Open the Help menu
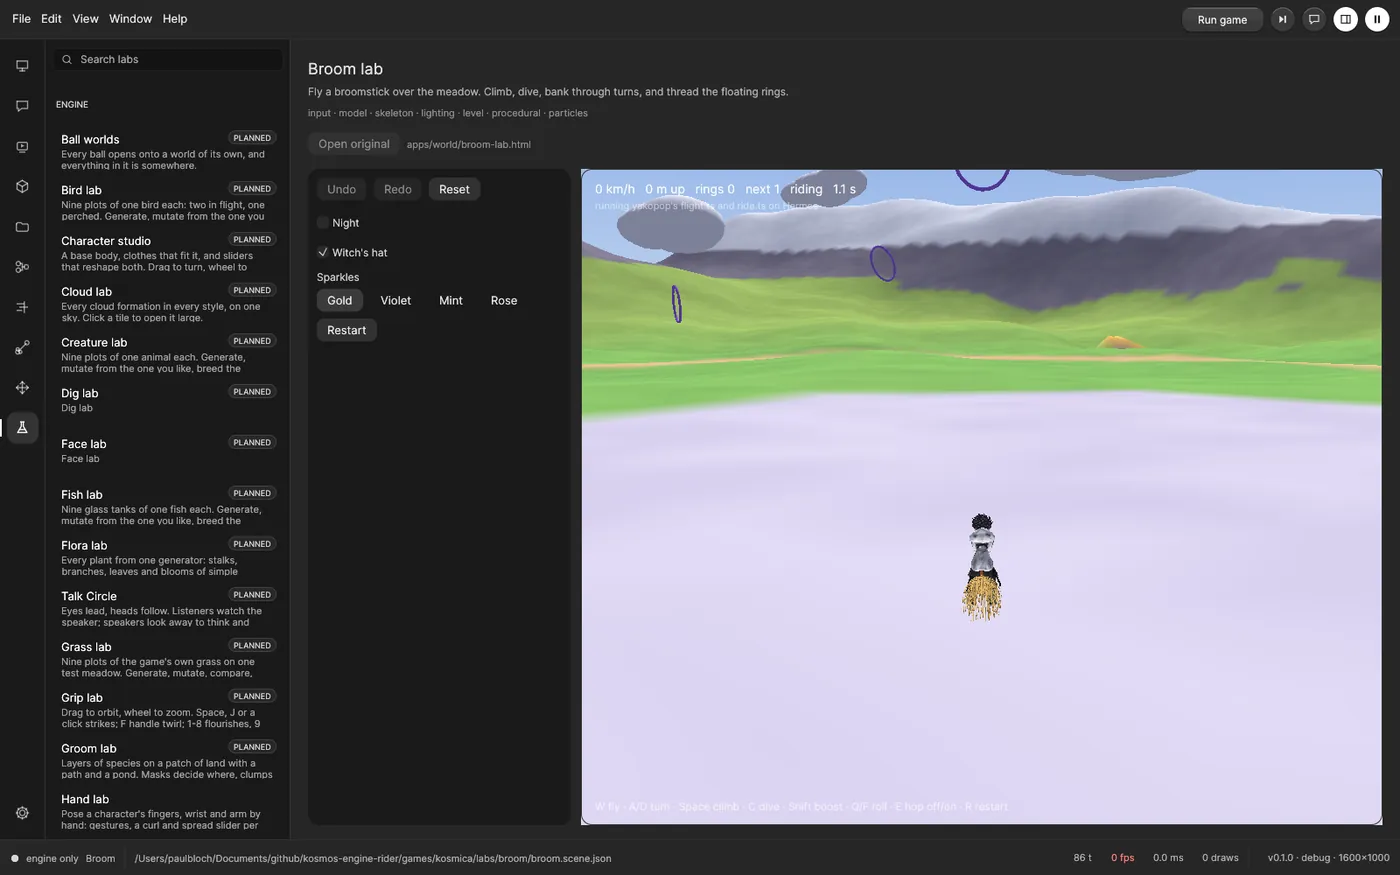This screenshot has width=1400, height=875. [x=175, y=19]
